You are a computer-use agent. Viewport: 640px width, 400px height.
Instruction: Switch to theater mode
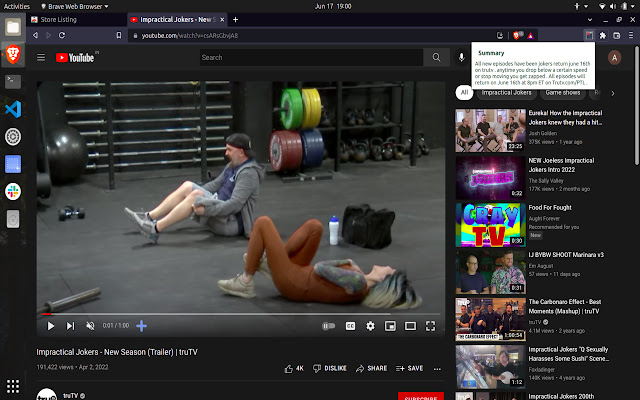(410, 326)
